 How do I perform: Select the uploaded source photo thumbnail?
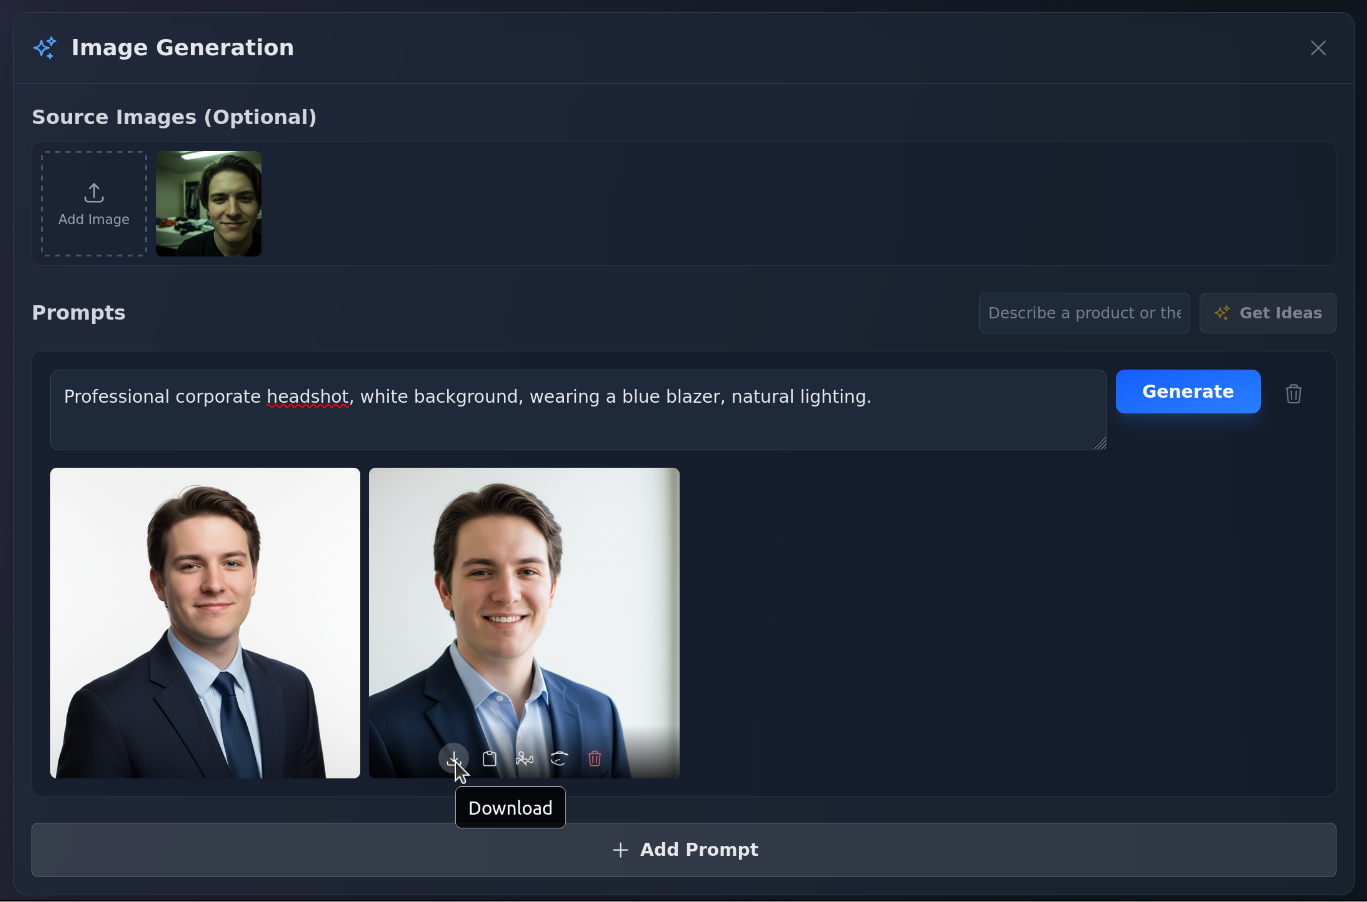208,204
